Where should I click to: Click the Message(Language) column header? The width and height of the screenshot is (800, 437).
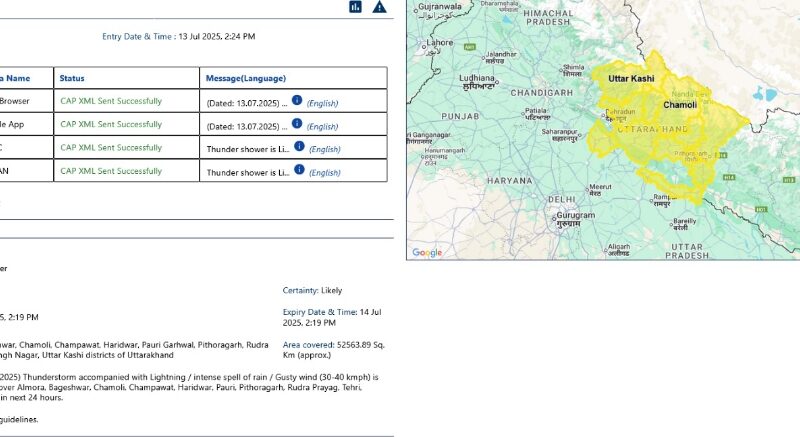click(245, 78)
